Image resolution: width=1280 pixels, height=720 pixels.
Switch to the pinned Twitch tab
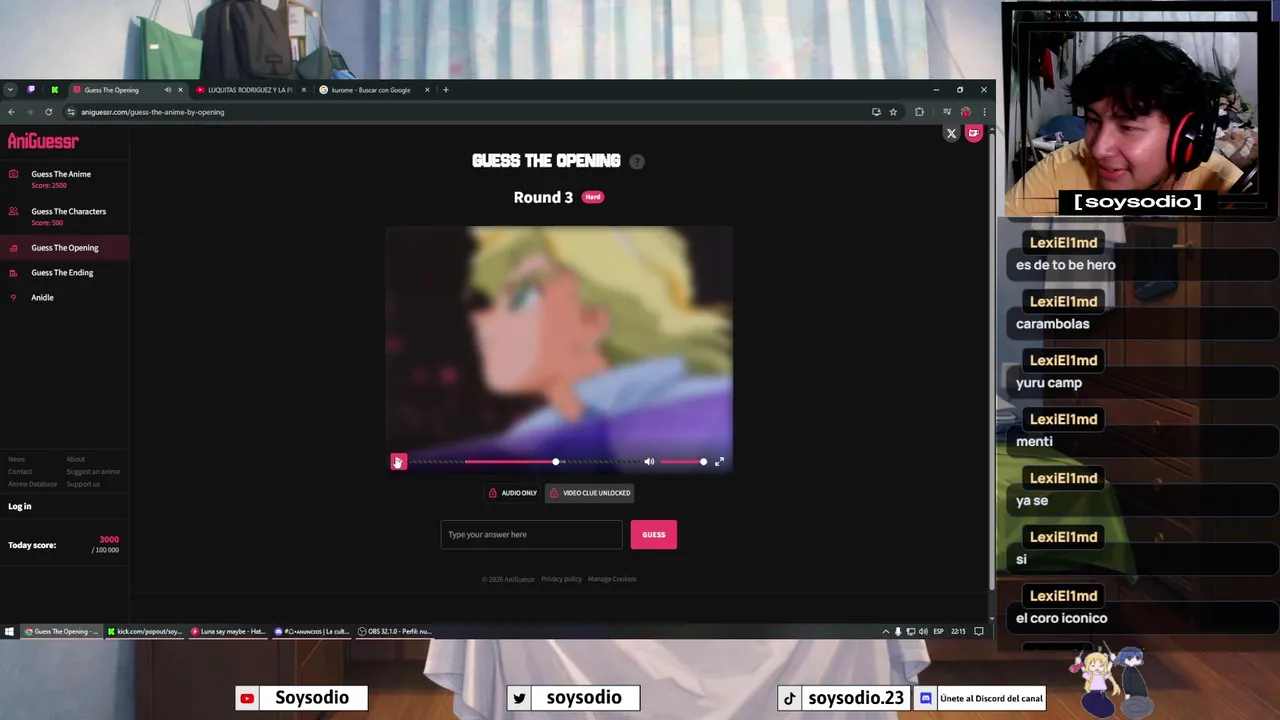[x=31, y=90]
